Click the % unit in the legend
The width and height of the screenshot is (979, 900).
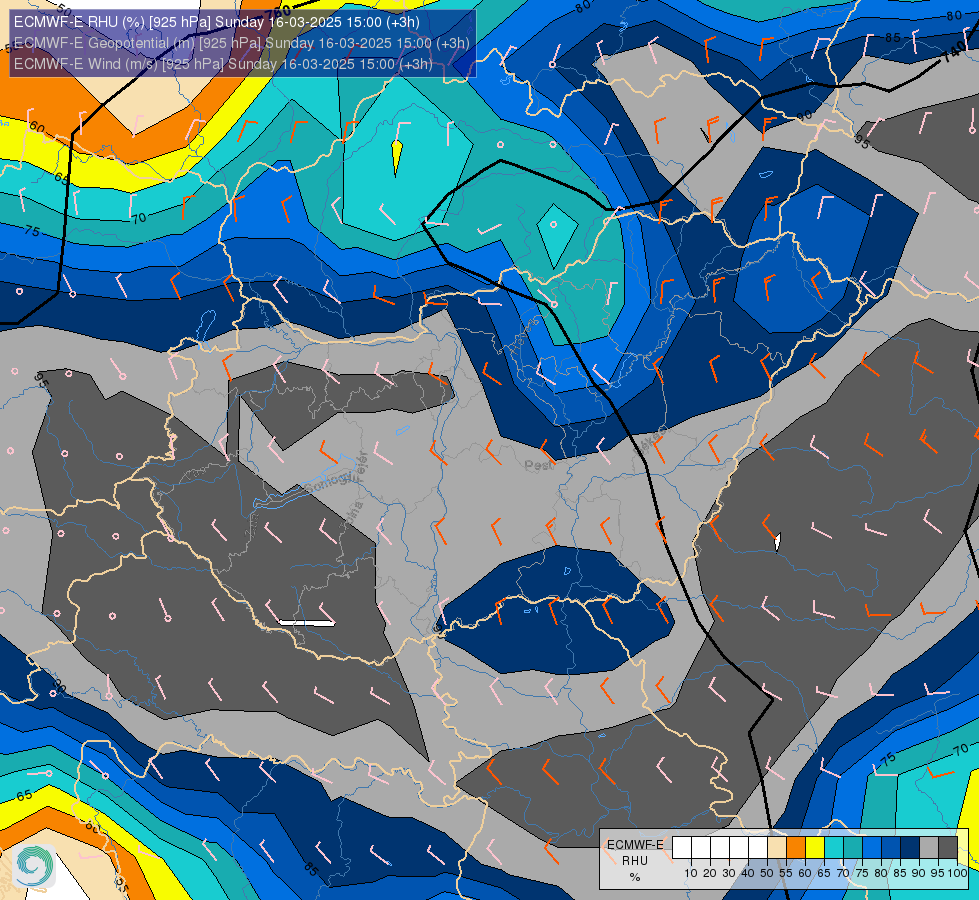635,877
